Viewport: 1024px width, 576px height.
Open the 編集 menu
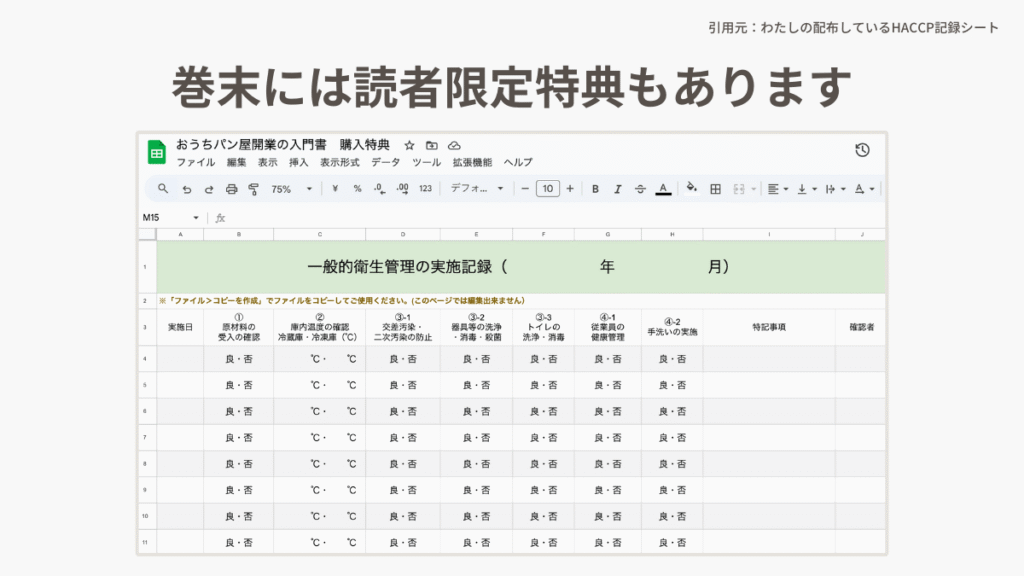(236, 162)
